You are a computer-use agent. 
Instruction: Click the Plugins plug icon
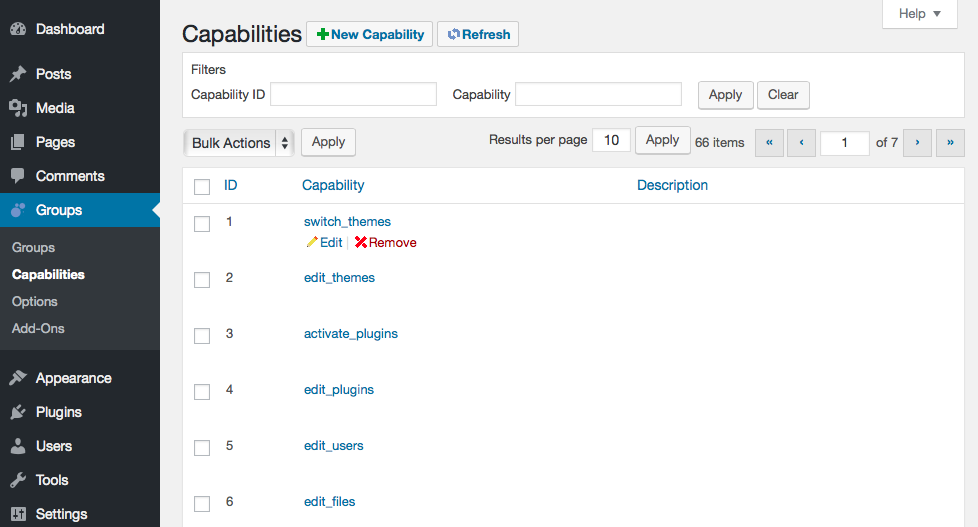(x=18, y=412)
